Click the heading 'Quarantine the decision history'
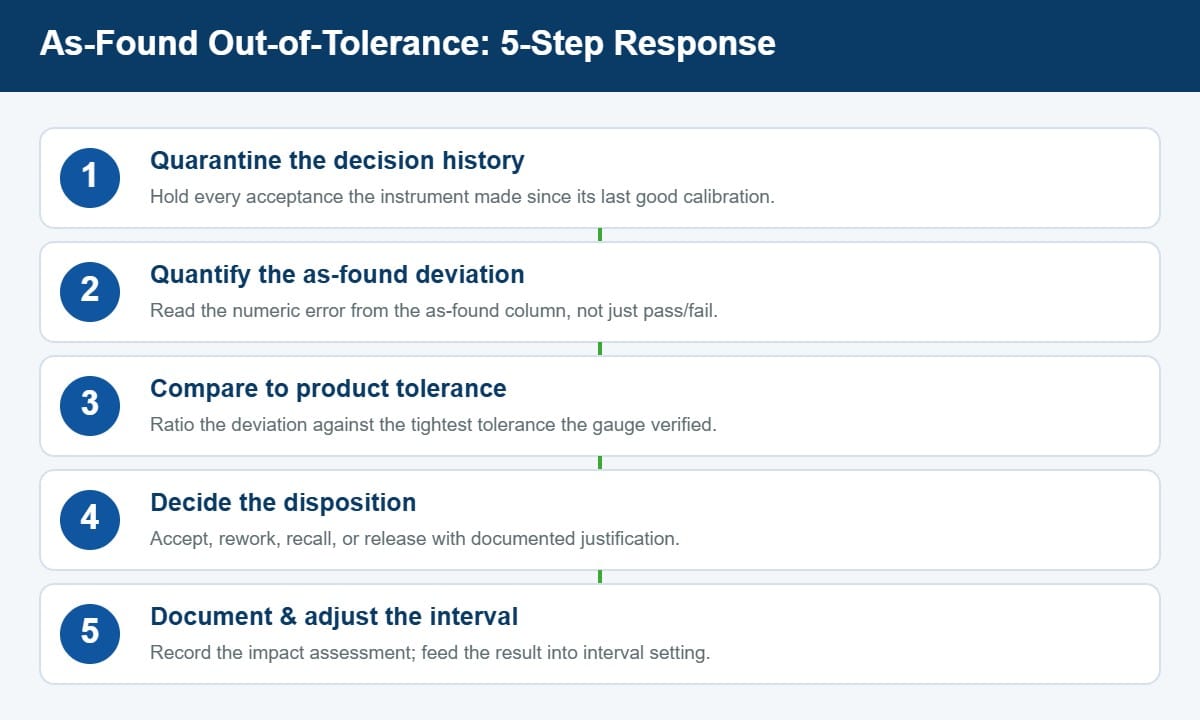 pos(337,160)
